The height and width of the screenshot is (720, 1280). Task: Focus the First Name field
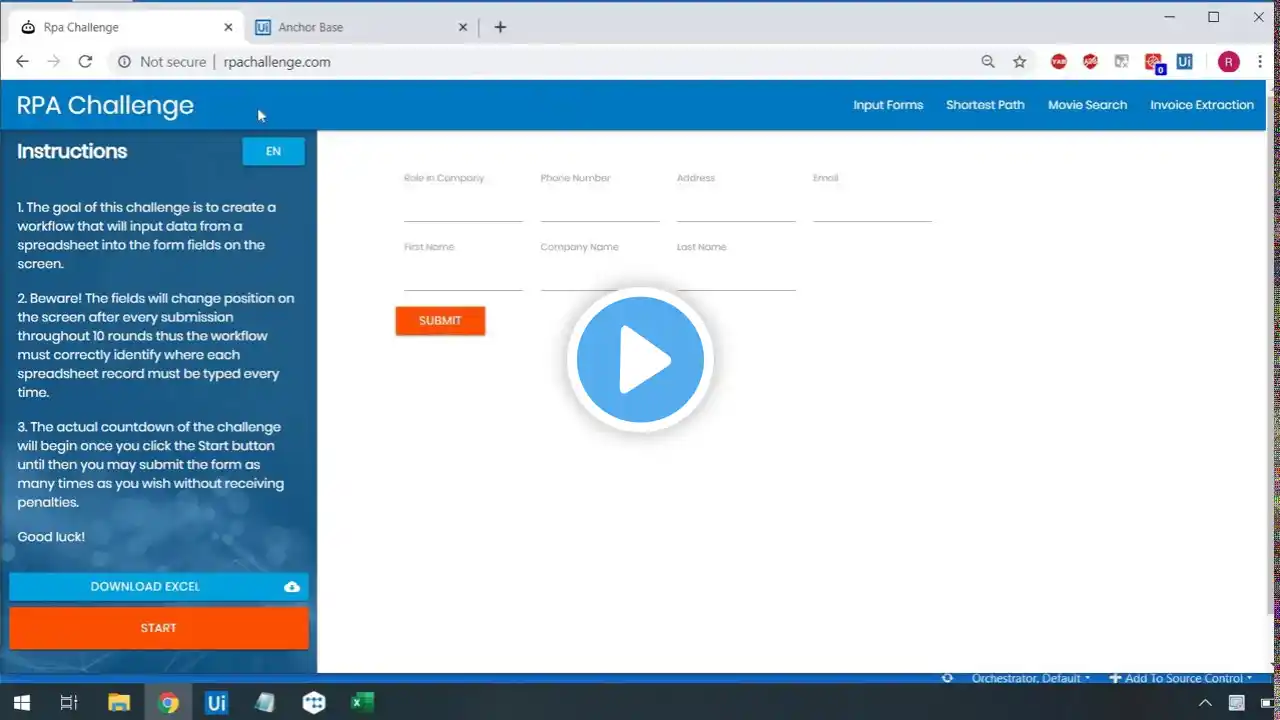pyautogui.click(x=463, y=277)
